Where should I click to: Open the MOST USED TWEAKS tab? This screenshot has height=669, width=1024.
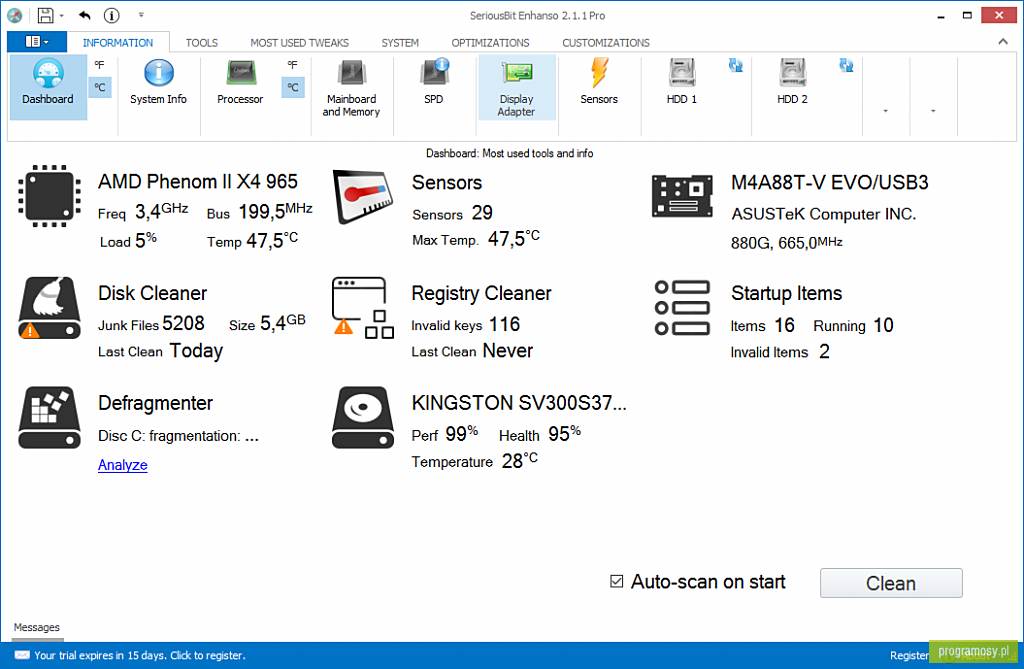[300, 42]
